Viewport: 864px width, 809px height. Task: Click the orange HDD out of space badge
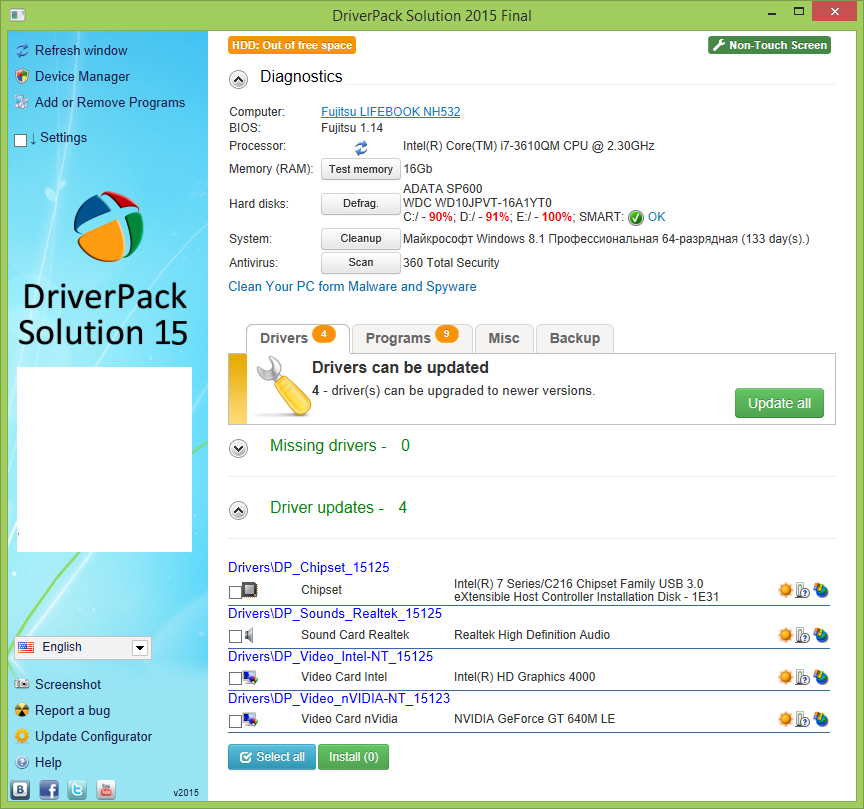pos(292,45)
